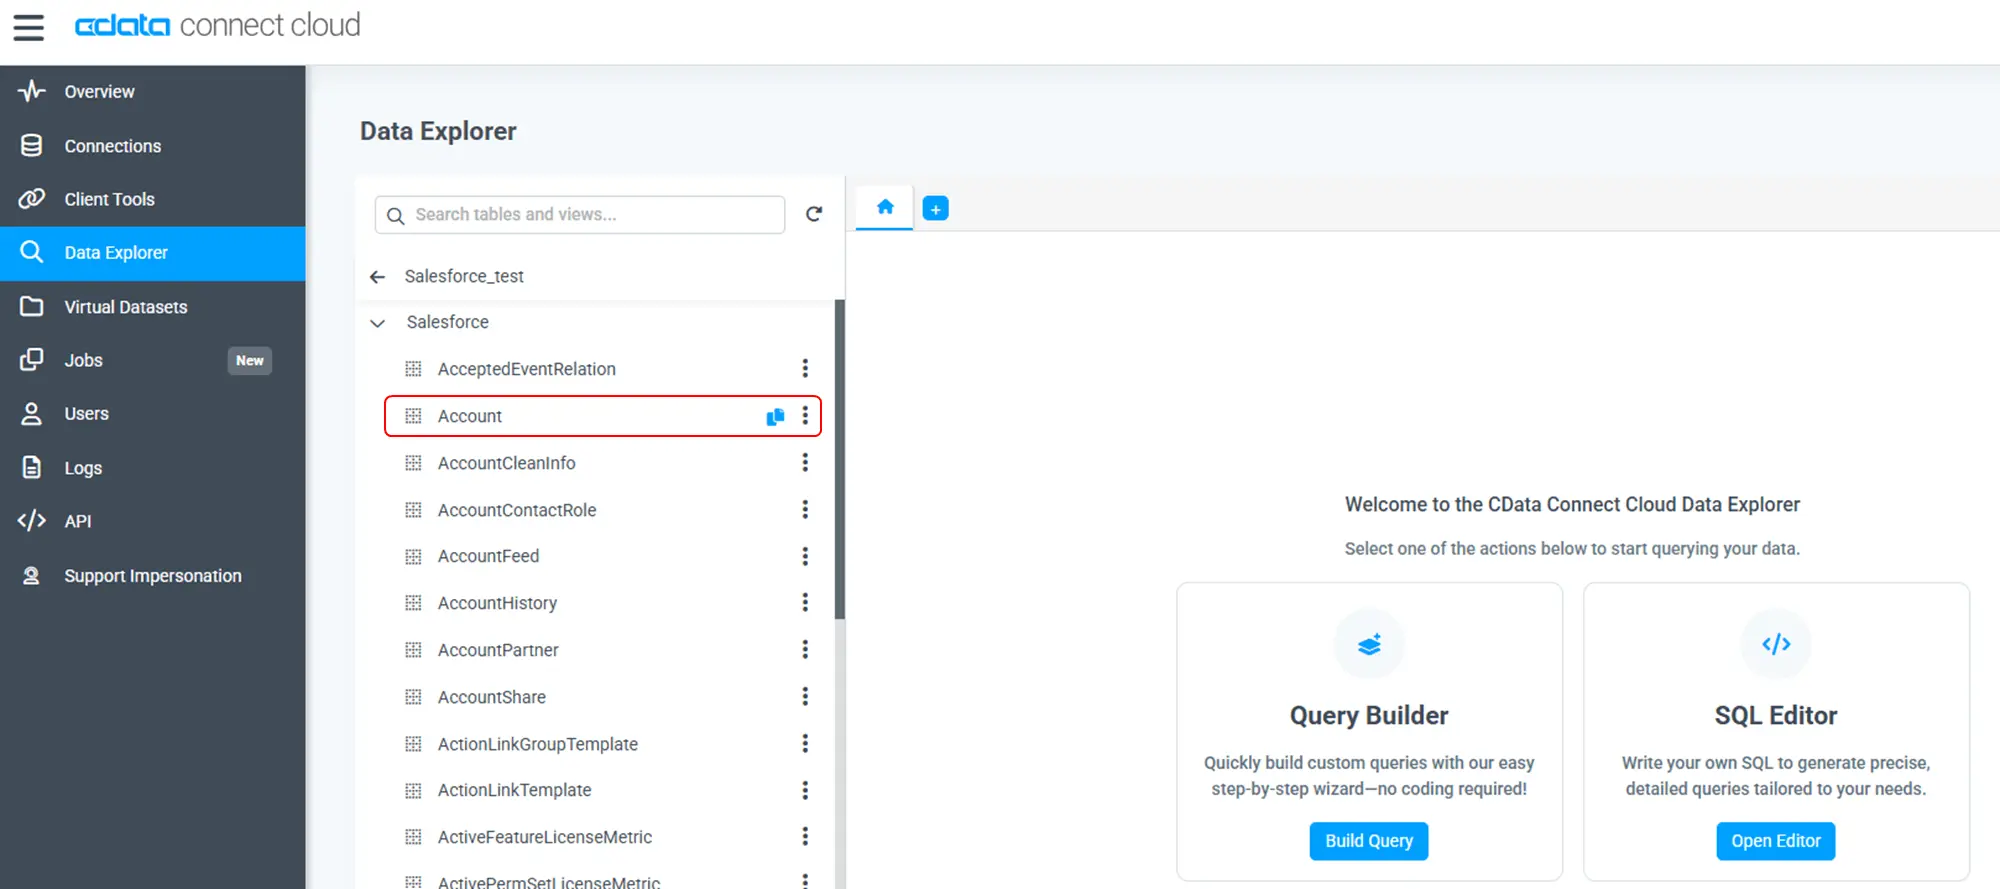This screenshot has height=889, width=2000.
Task: Add a new query tab
Action: click(935, 209)
